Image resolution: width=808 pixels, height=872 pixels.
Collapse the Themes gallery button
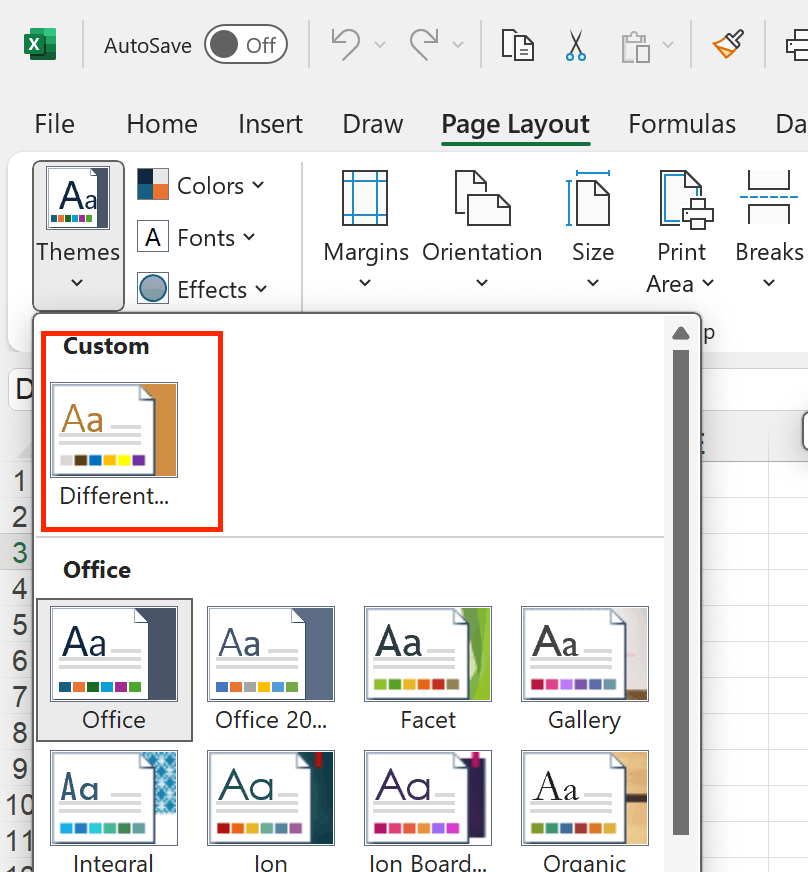[x=78, y=236]
